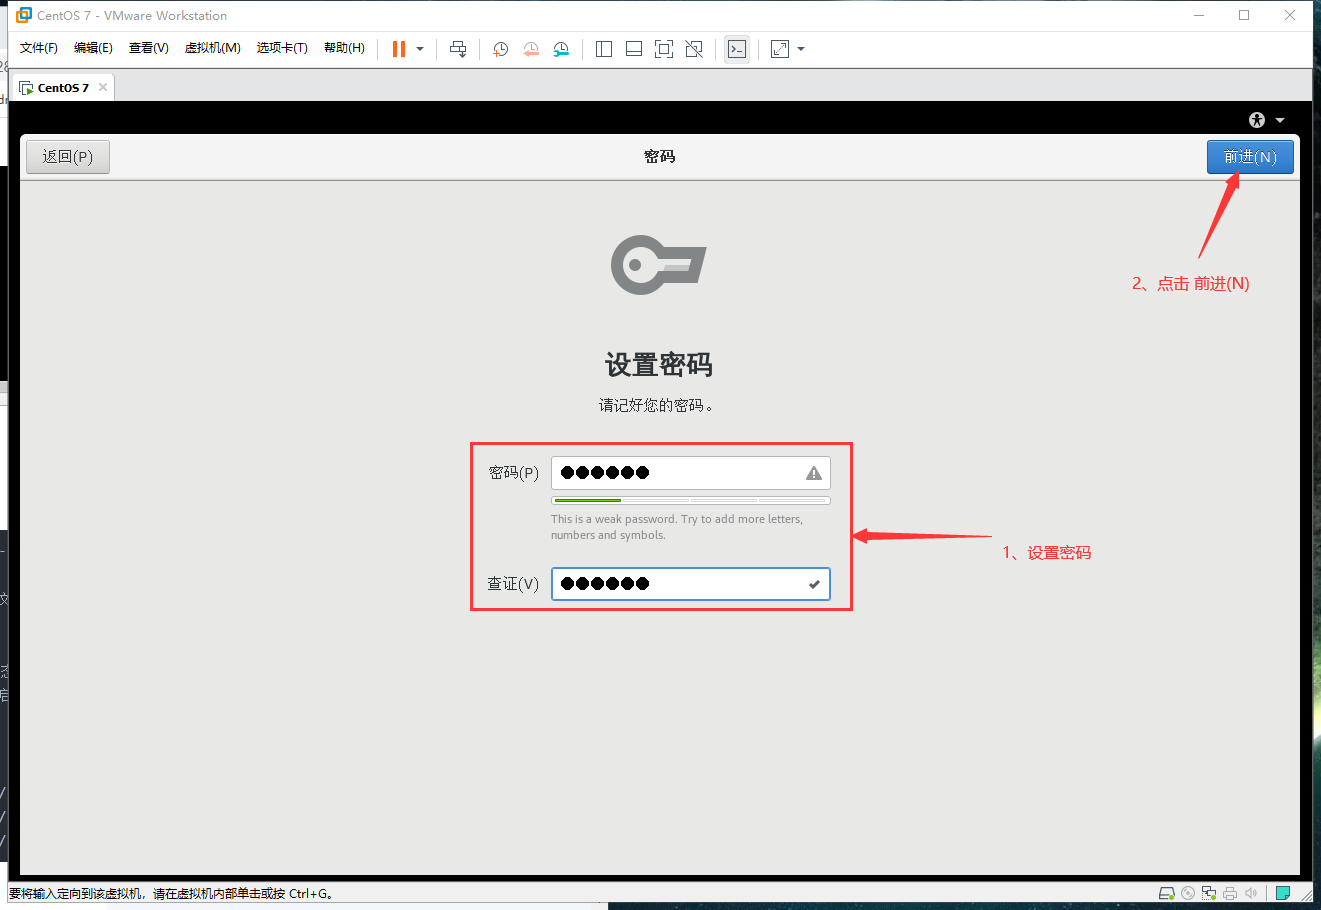This screenshot has height=910, width=1321.
Task: Open the 查看(V) menu
Action: [149, 48]
